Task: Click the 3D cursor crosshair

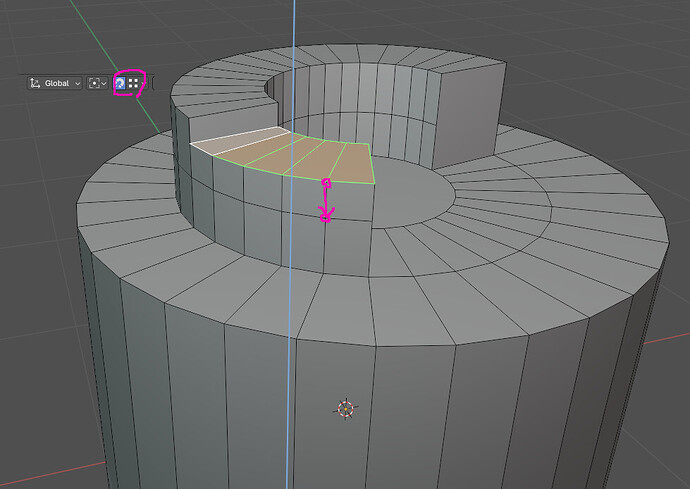Action: [x=345, y=409]
